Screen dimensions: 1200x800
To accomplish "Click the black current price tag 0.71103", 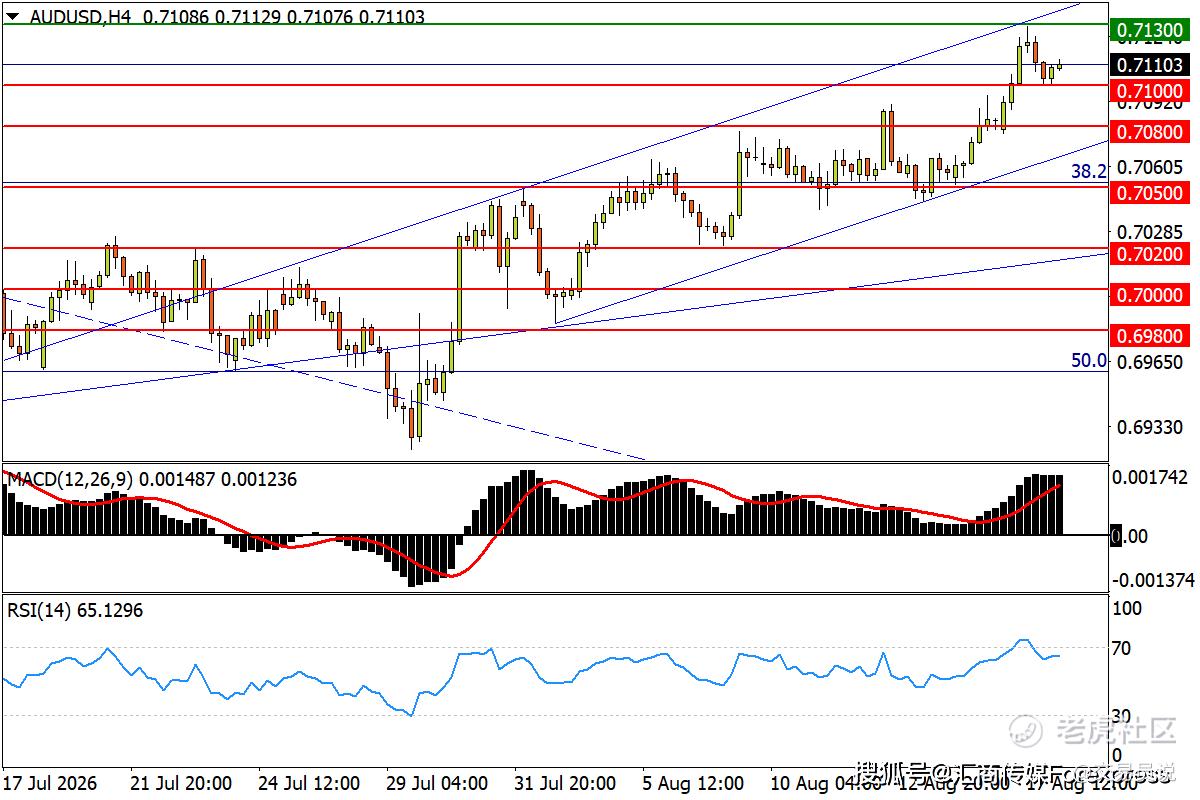I will pos(1150,65).
